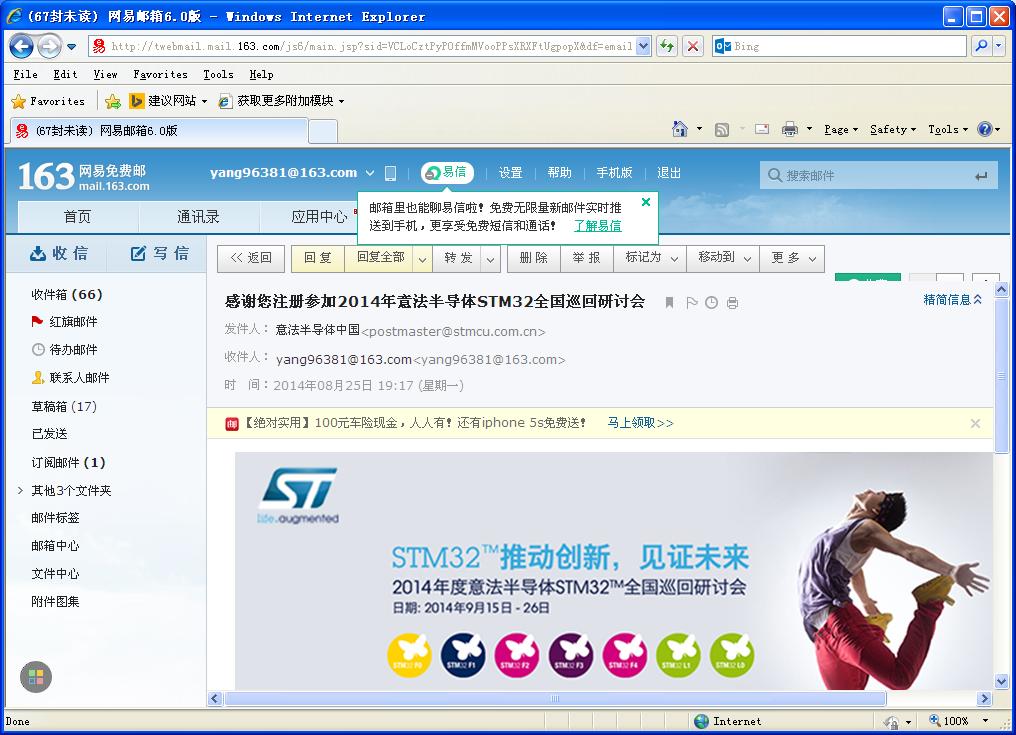Click the 删除 delete button
1016x735 pixels.
(533, 259)
